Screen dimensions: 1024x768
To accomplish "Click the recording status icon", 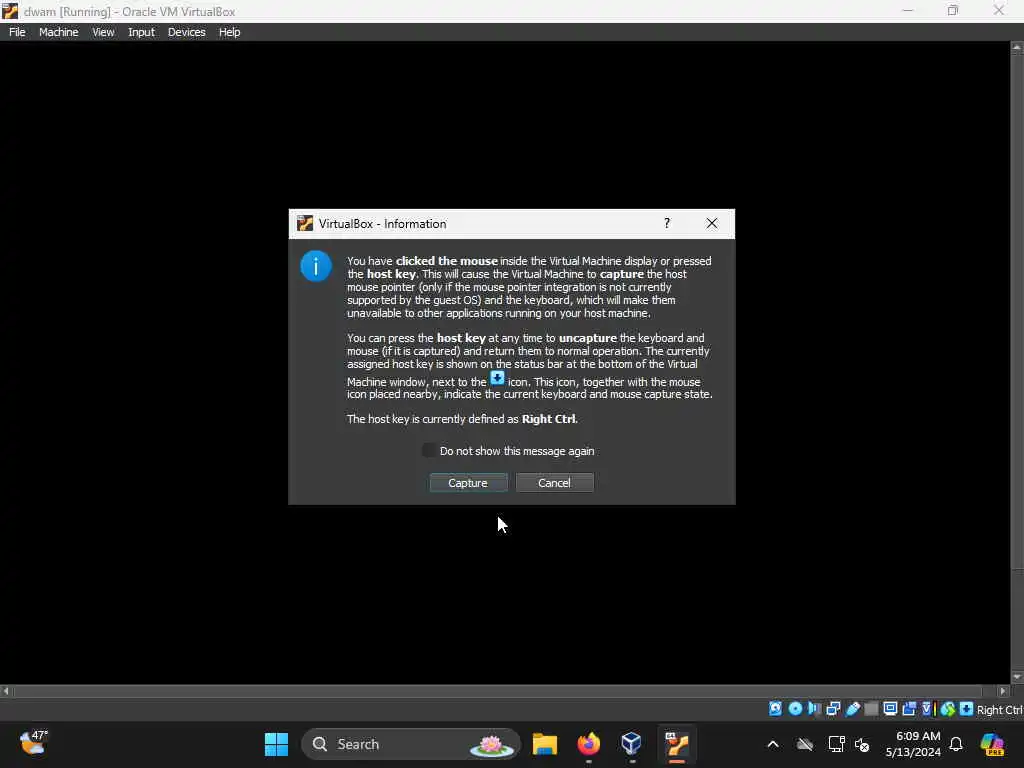I will point(908,709).
